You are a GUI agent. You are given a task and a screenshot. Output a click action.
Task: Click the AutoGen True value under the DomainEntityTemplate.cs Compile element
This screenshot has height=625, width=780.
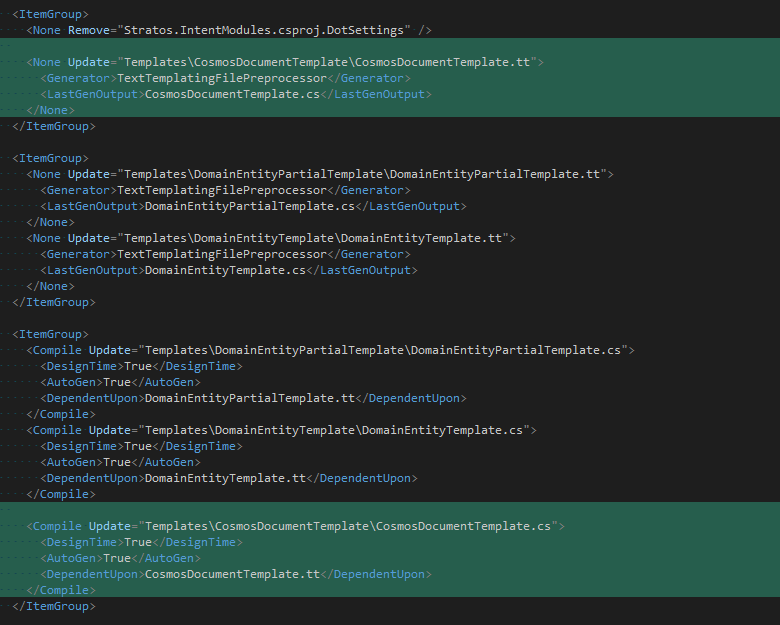[117, 462]
